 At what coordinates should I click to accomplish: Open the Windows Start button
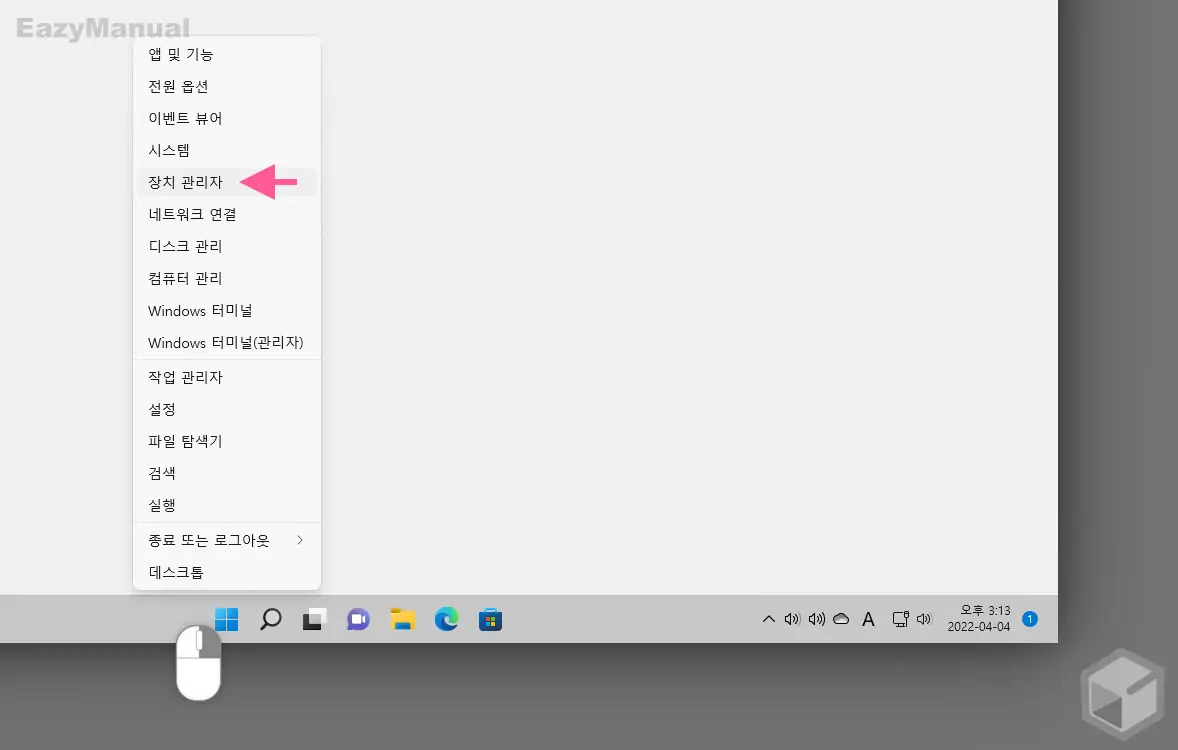226,620
